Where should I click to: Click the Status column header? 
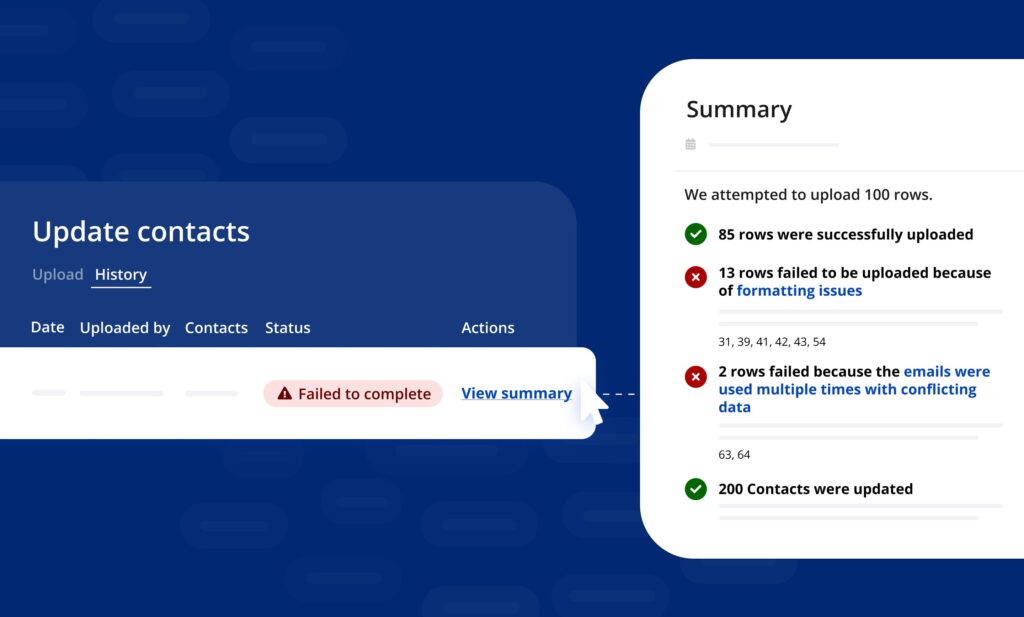click(x=287, y=327)
